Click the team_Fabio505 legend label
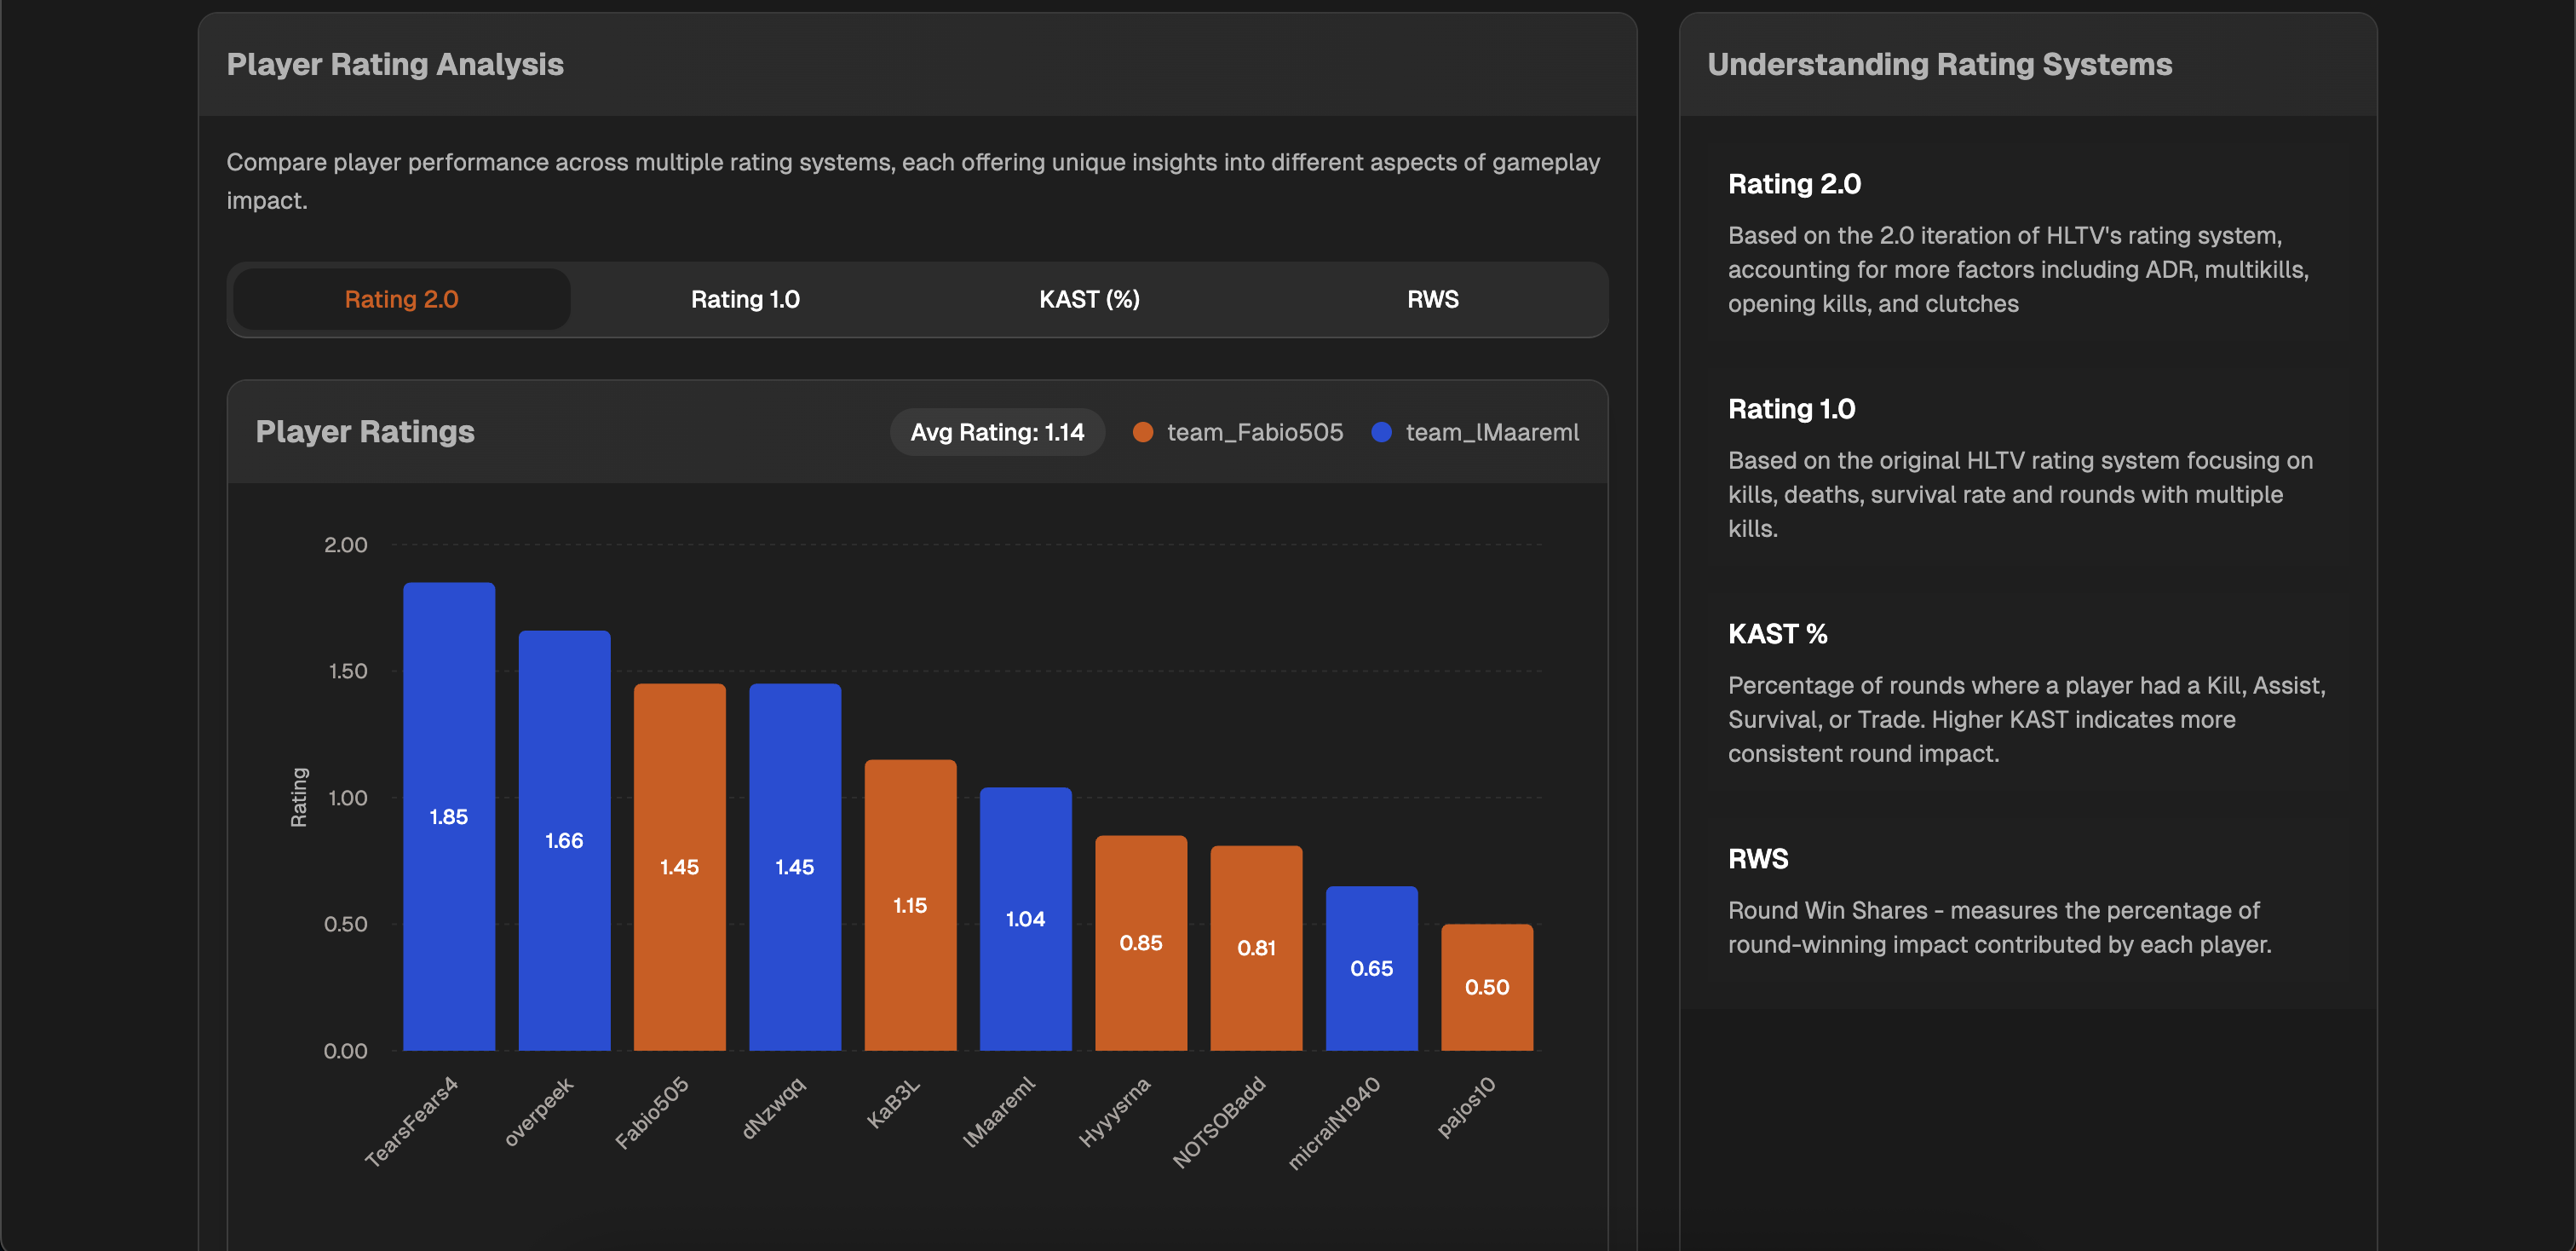This screenshot has height=1251, width=2576. tap(1255, 432)
